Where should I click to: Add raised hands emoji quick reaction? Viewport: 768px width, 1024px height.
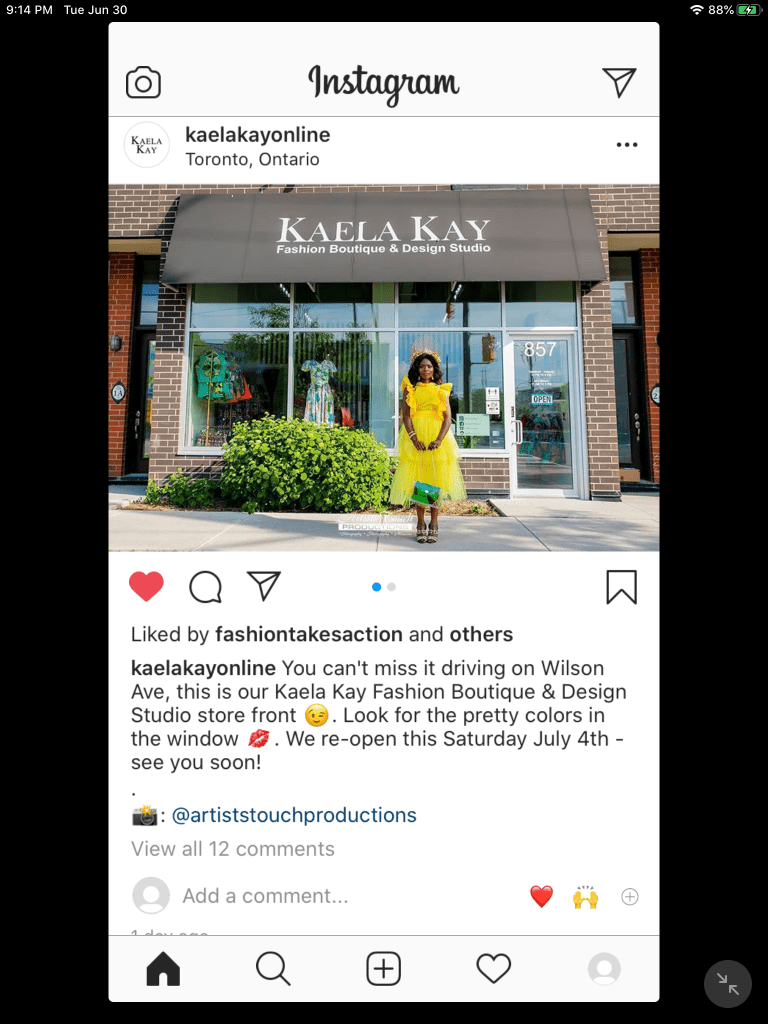tap(585, 896)
